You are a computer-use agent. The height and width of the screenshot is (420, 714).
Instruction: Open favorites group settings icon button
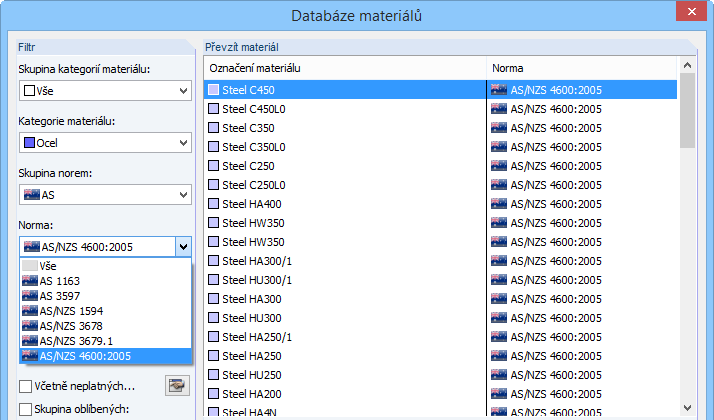[177, 386]
